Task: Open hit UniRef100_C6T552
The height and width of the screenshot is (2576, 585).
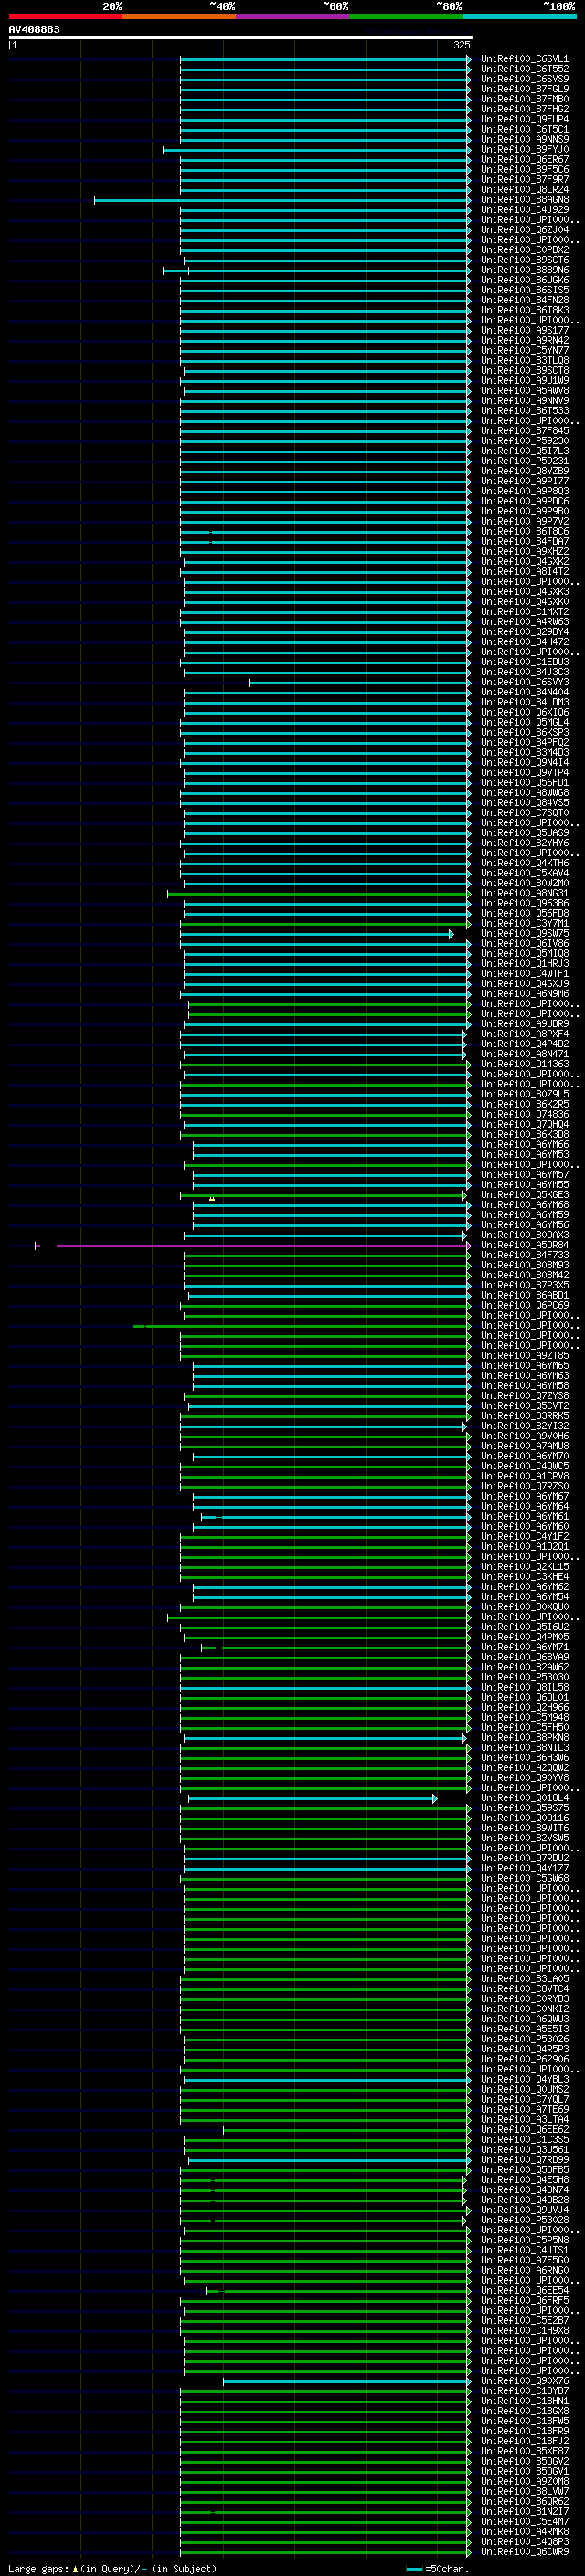Action: point(524,69)
